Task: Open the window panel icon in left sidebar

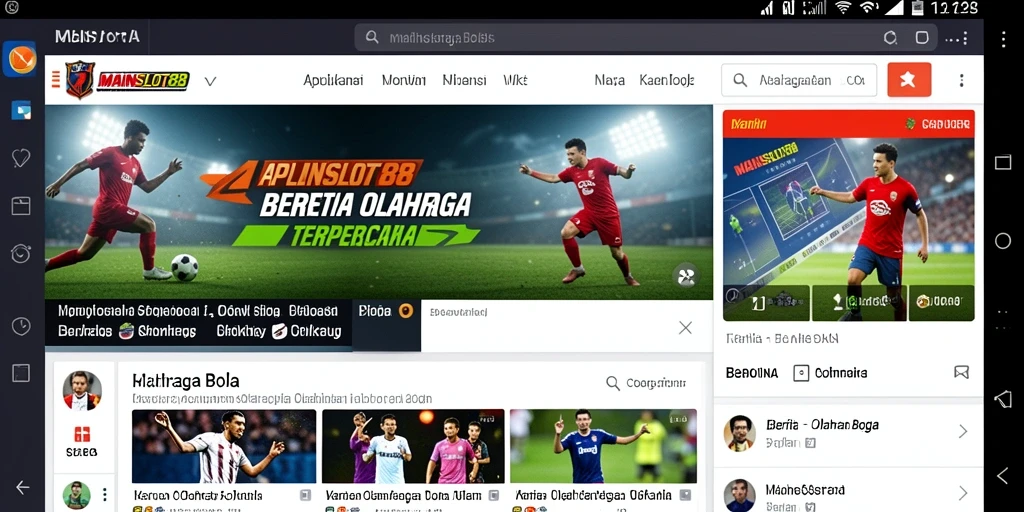Action: [21, 206]
